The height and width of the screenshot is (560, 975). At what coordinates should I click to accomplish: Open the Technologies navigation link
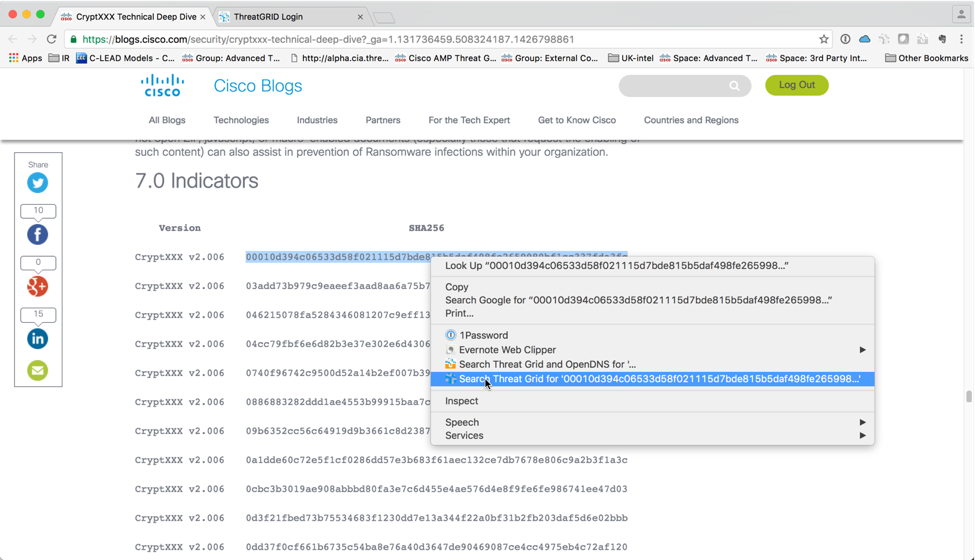[241, 120]
